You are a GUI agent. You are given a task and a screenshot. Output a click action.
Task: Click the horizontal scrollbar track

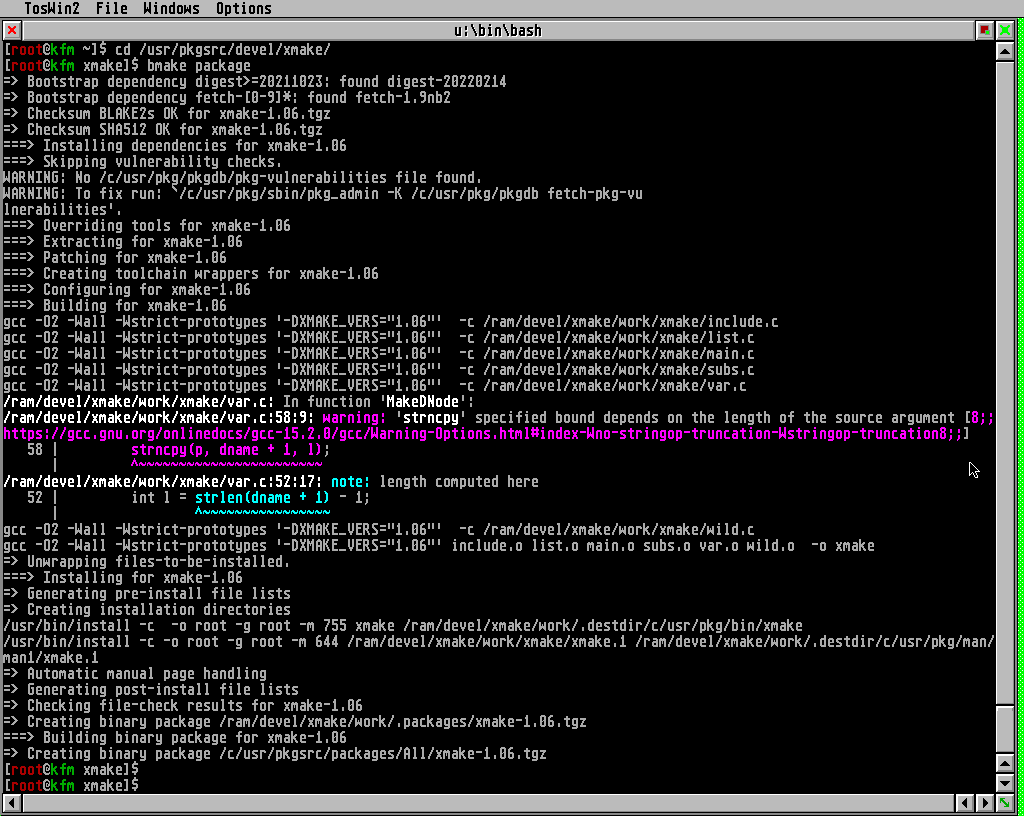pos(480,803)
